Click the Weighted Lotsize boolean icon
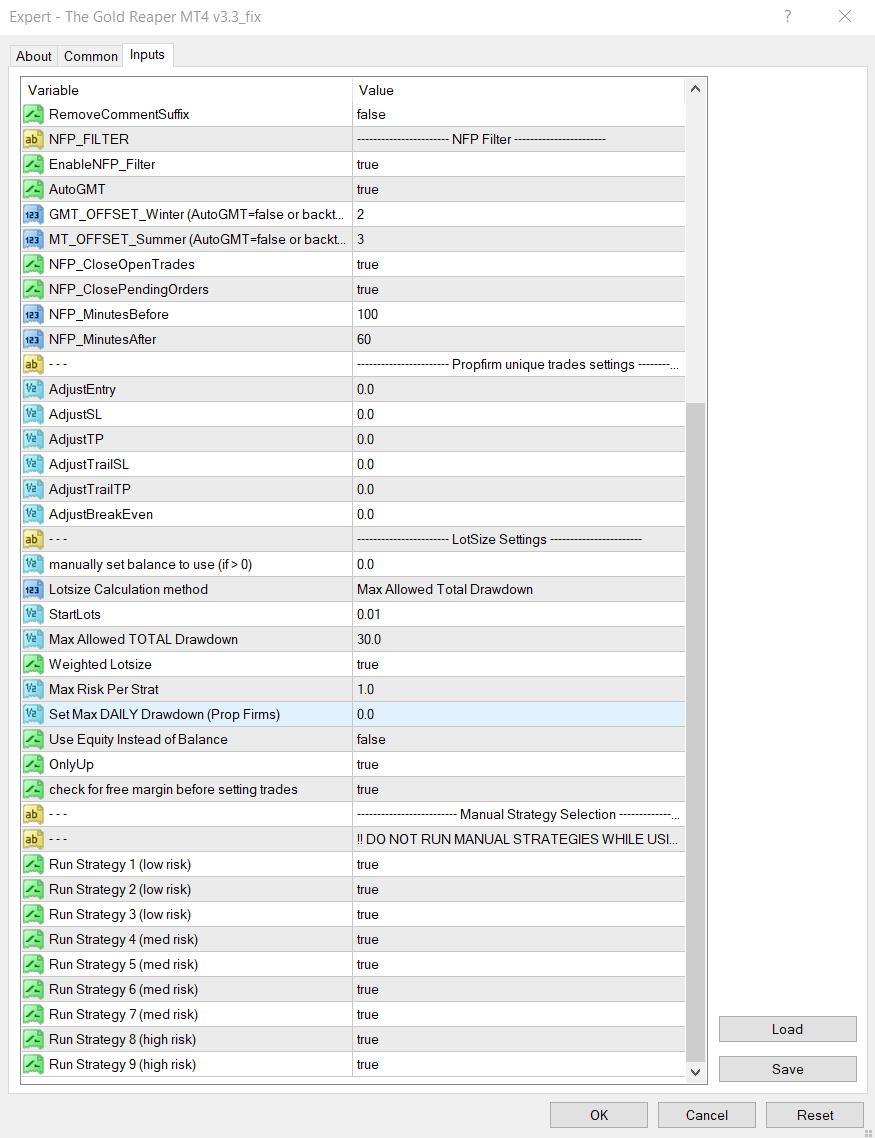The image size is (875, 1138). 33,665
